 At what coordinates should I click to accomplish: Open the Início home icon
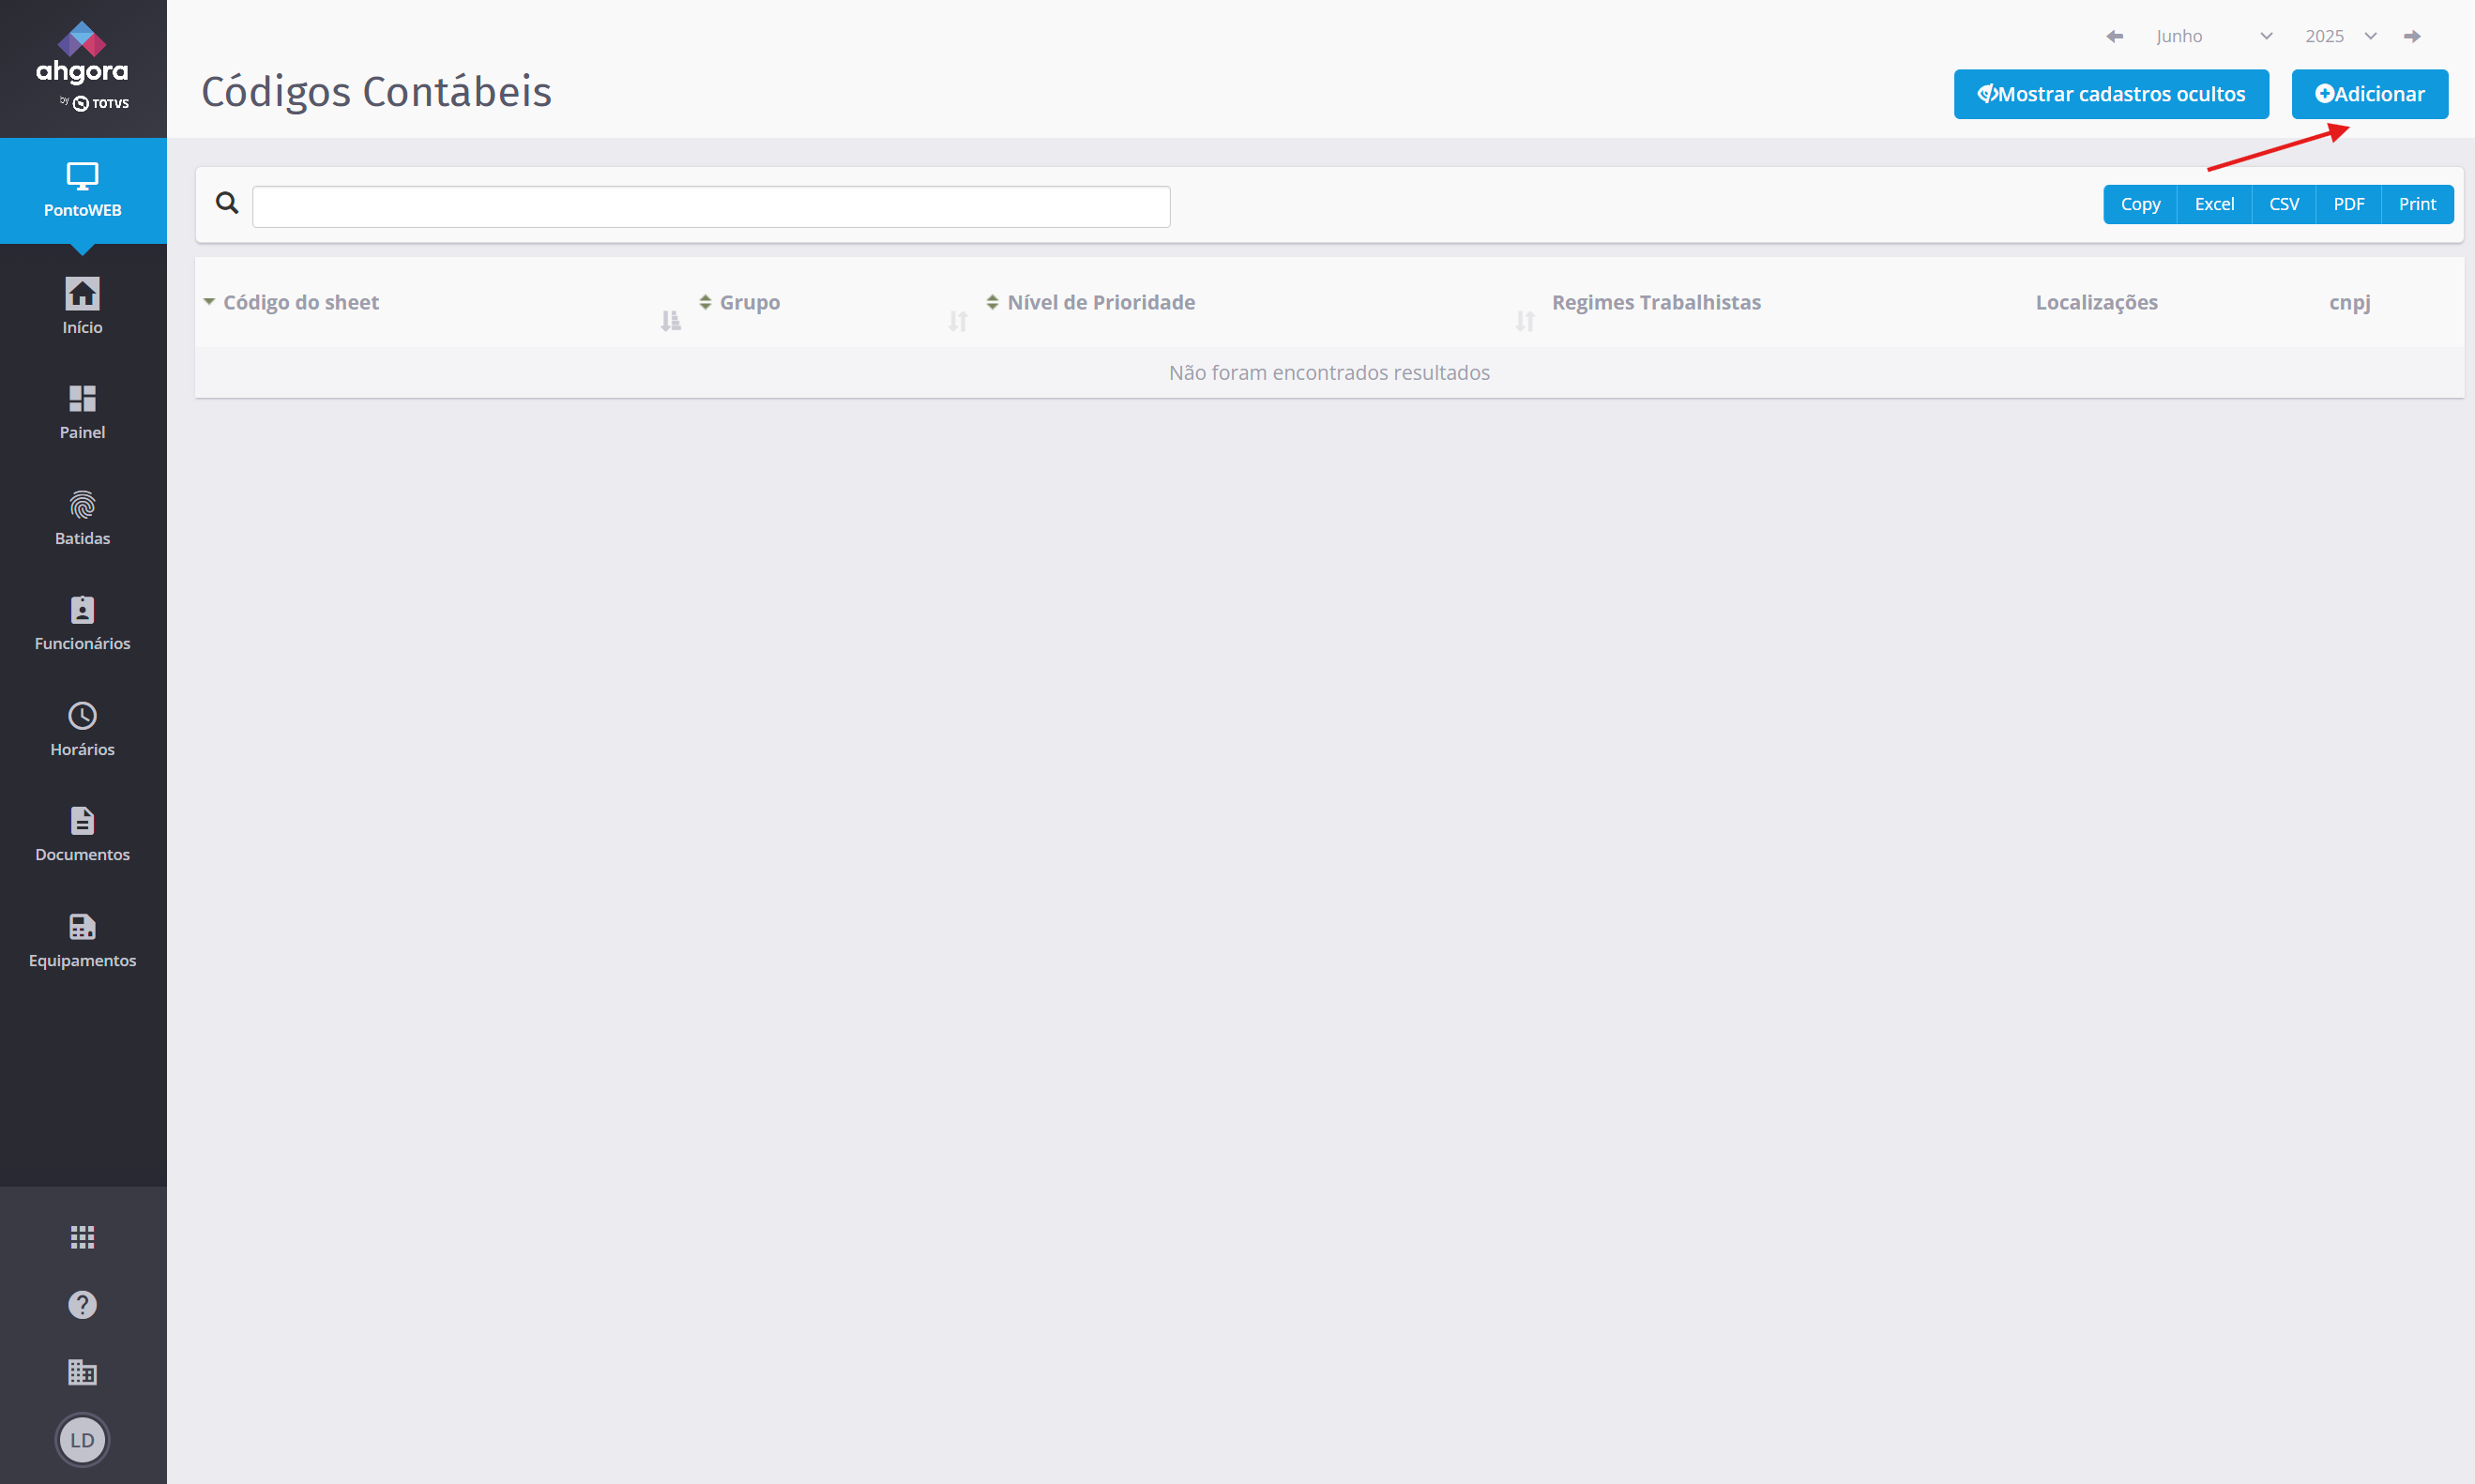(82, 295)
